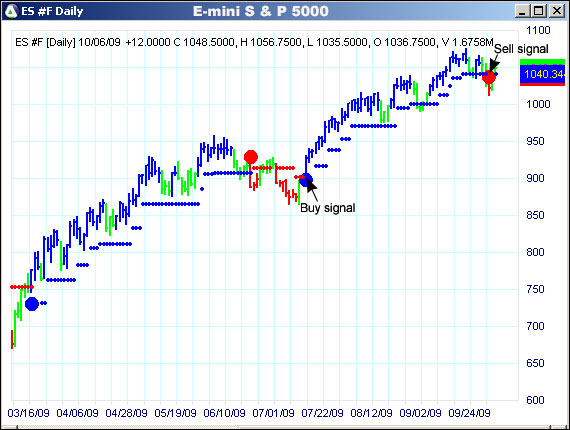The height and width of the screenshot is (430, 570).
Task: Click the 07/22/09 date axis label
Action: [x=322, y=413]
